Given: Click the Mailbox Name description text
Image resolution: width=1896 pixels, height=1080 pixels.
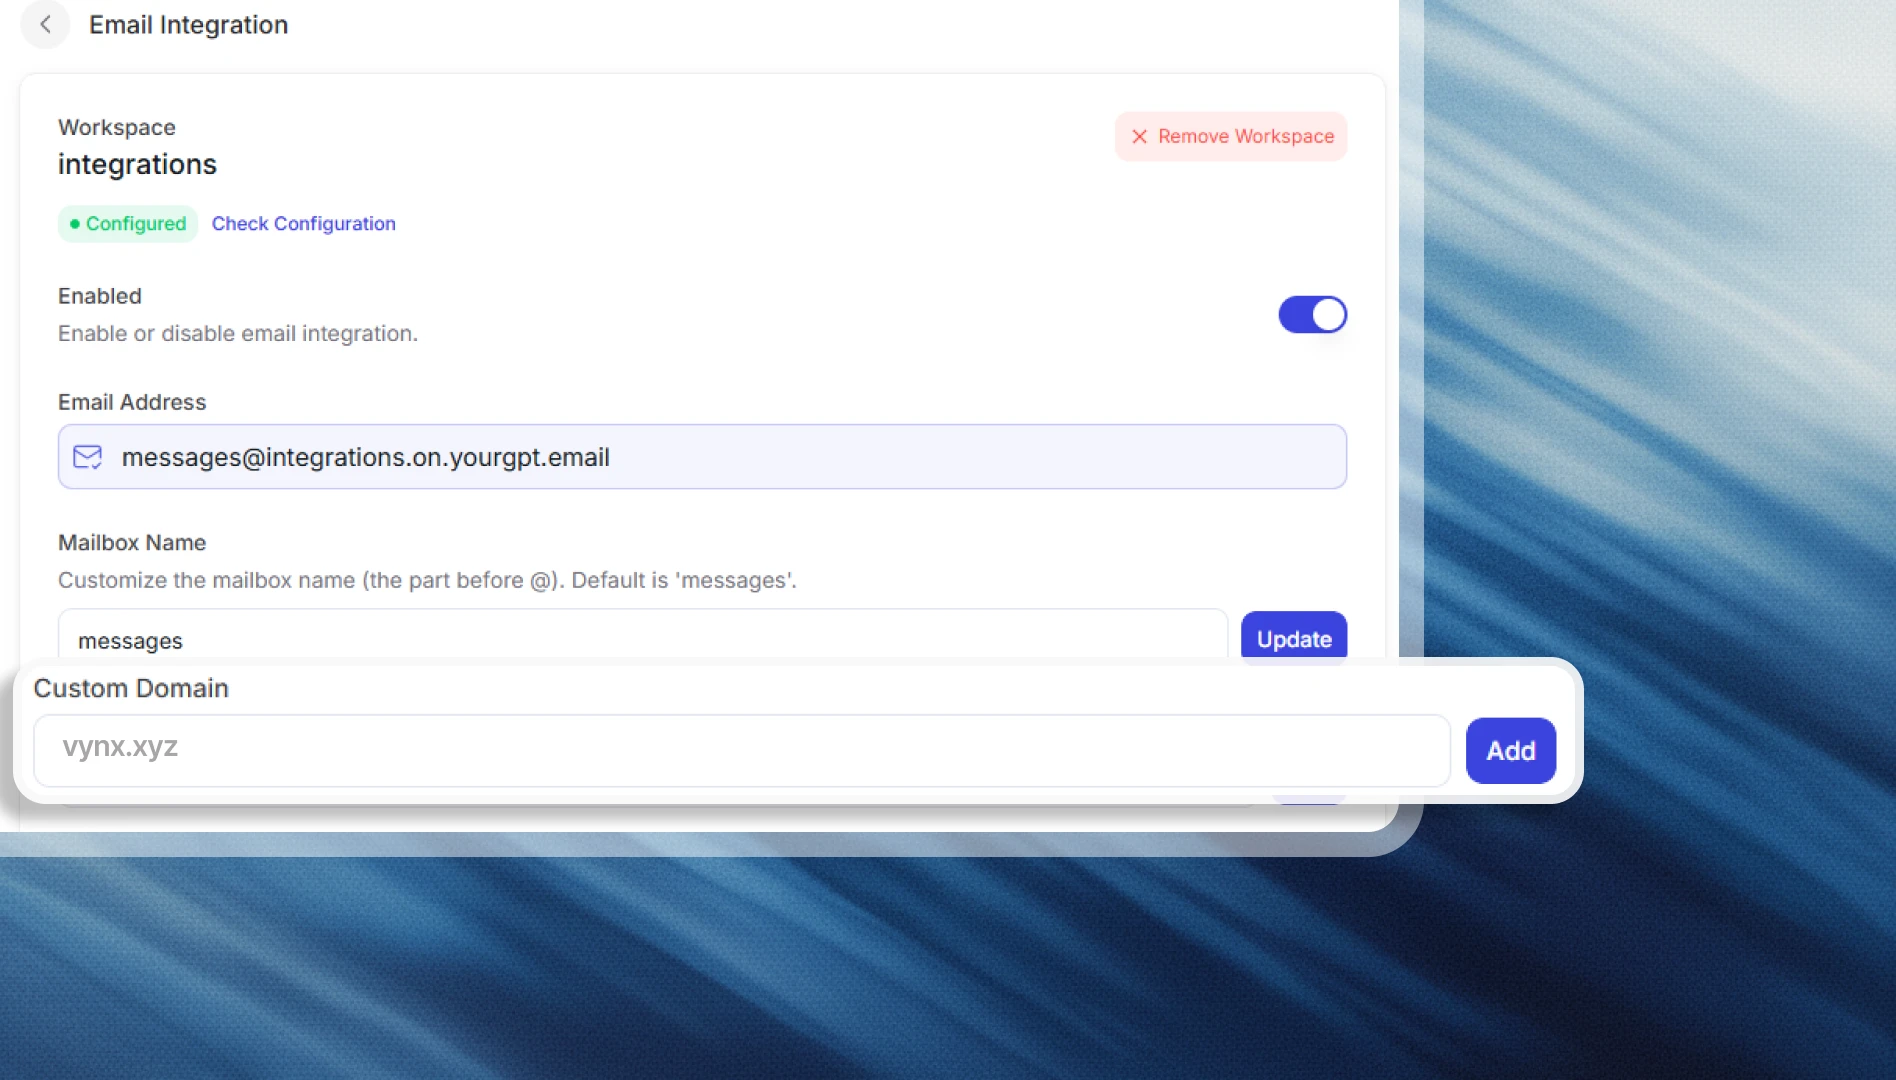Looking at the screenshot, I should (427, 580).
